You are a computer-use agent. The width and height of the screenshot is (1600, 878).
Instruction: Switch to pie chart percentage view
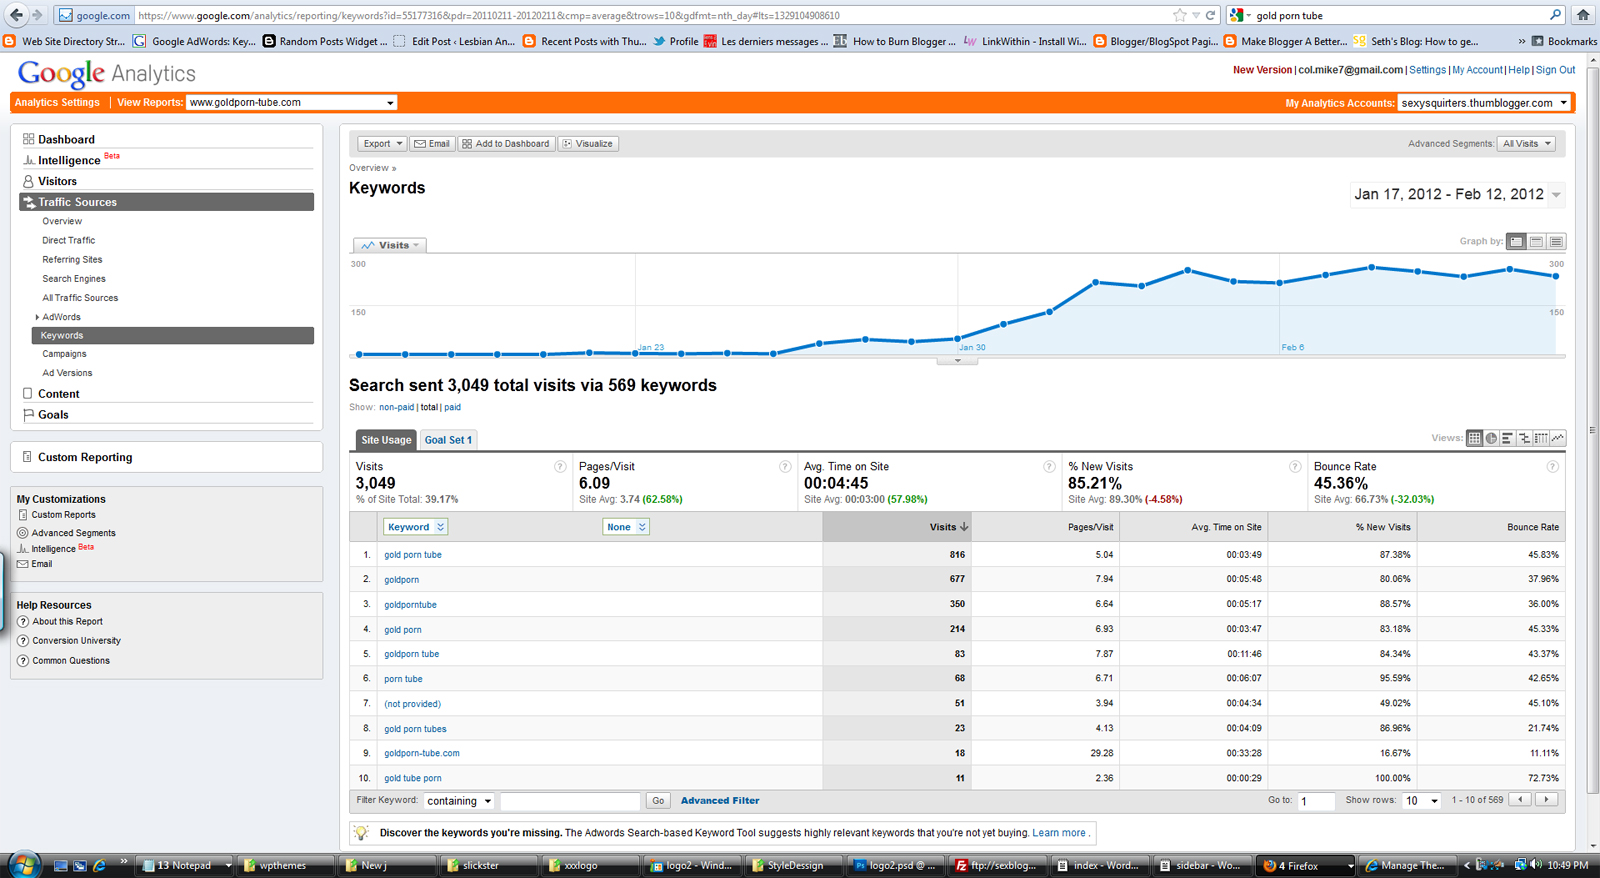click(x=1491, y=438)
